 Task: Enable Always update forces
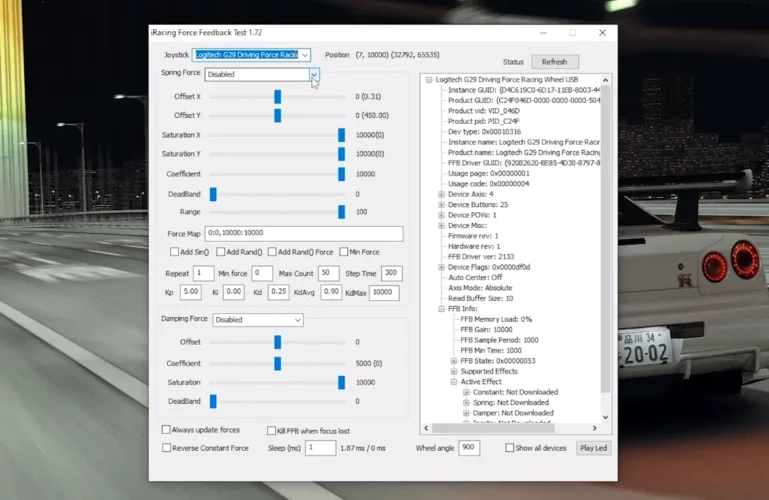[x=167, y=430]
